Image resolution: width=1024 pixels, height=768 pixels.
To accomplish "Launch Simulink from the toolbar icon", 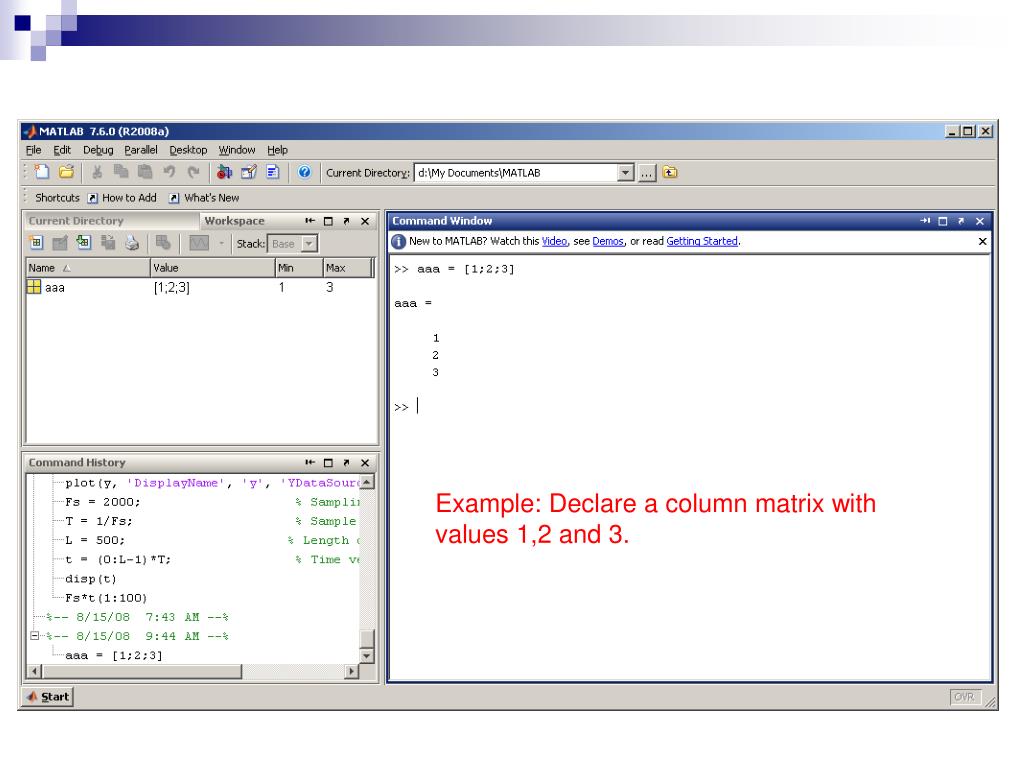I will point(223,173).
